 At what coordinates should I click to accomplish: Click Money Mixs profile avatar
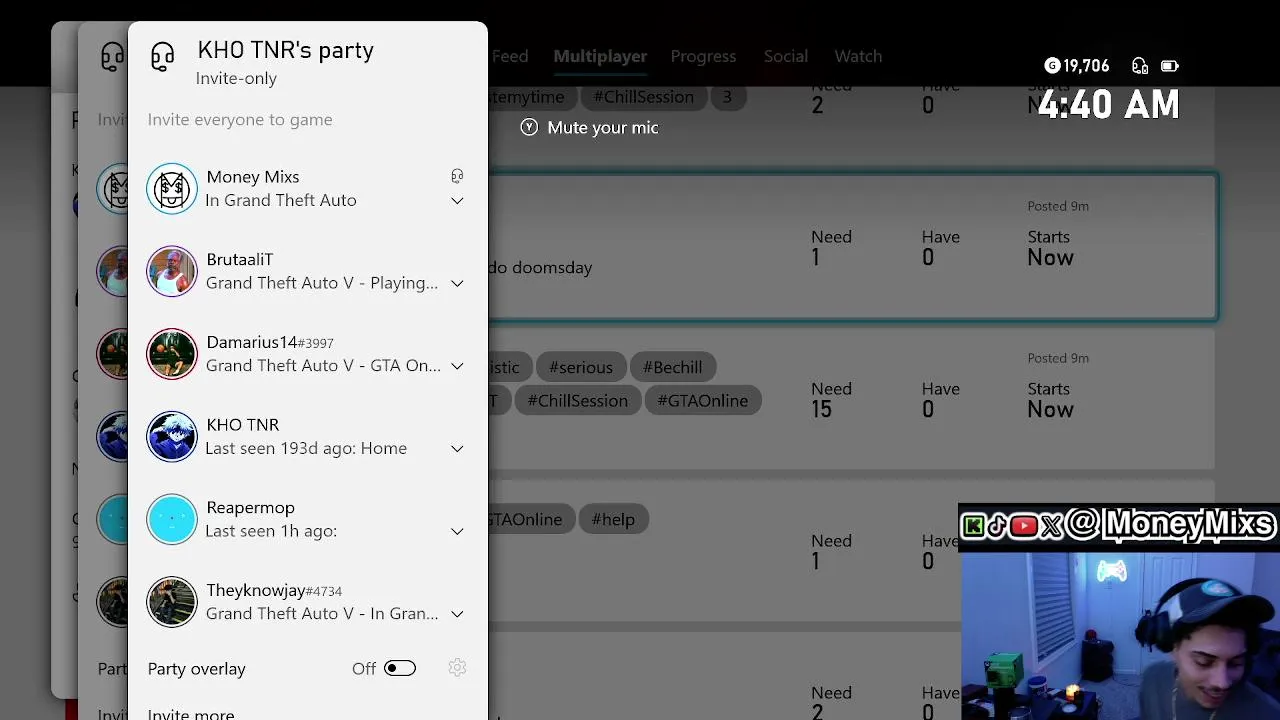coord(172,188)
